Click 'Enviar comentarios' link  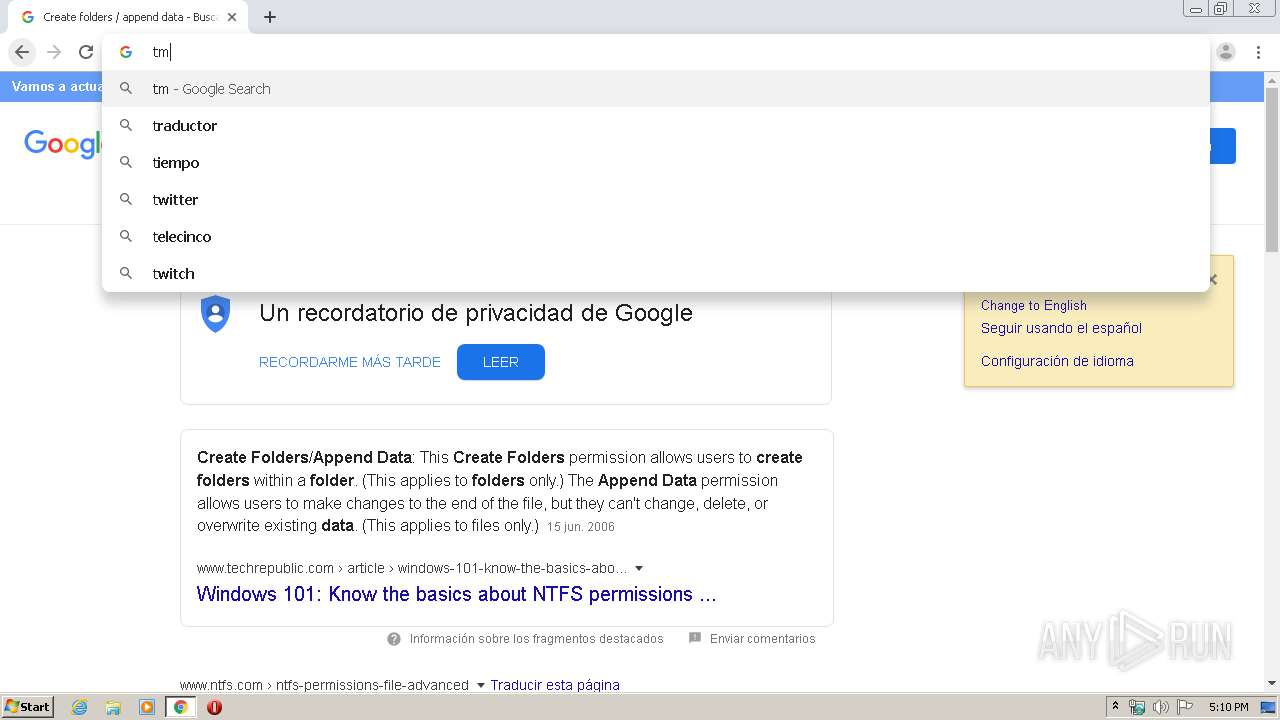pyautogui.click(x=763, y=639)
